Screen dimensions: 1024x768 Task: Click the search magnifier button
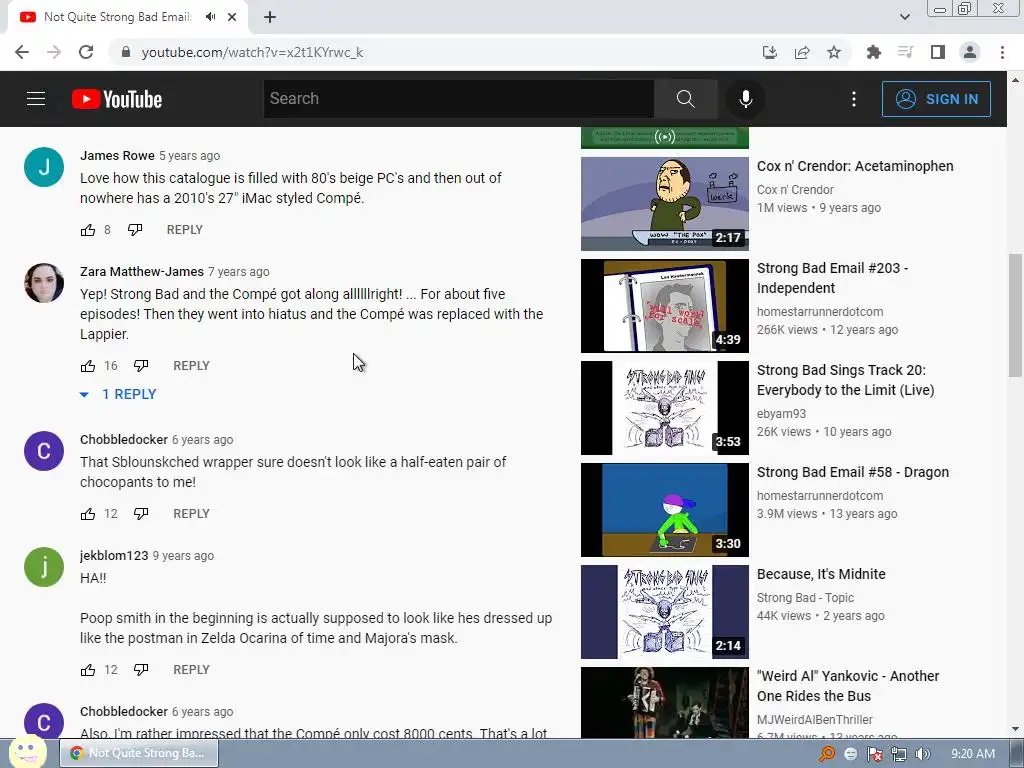pos(685,99)
